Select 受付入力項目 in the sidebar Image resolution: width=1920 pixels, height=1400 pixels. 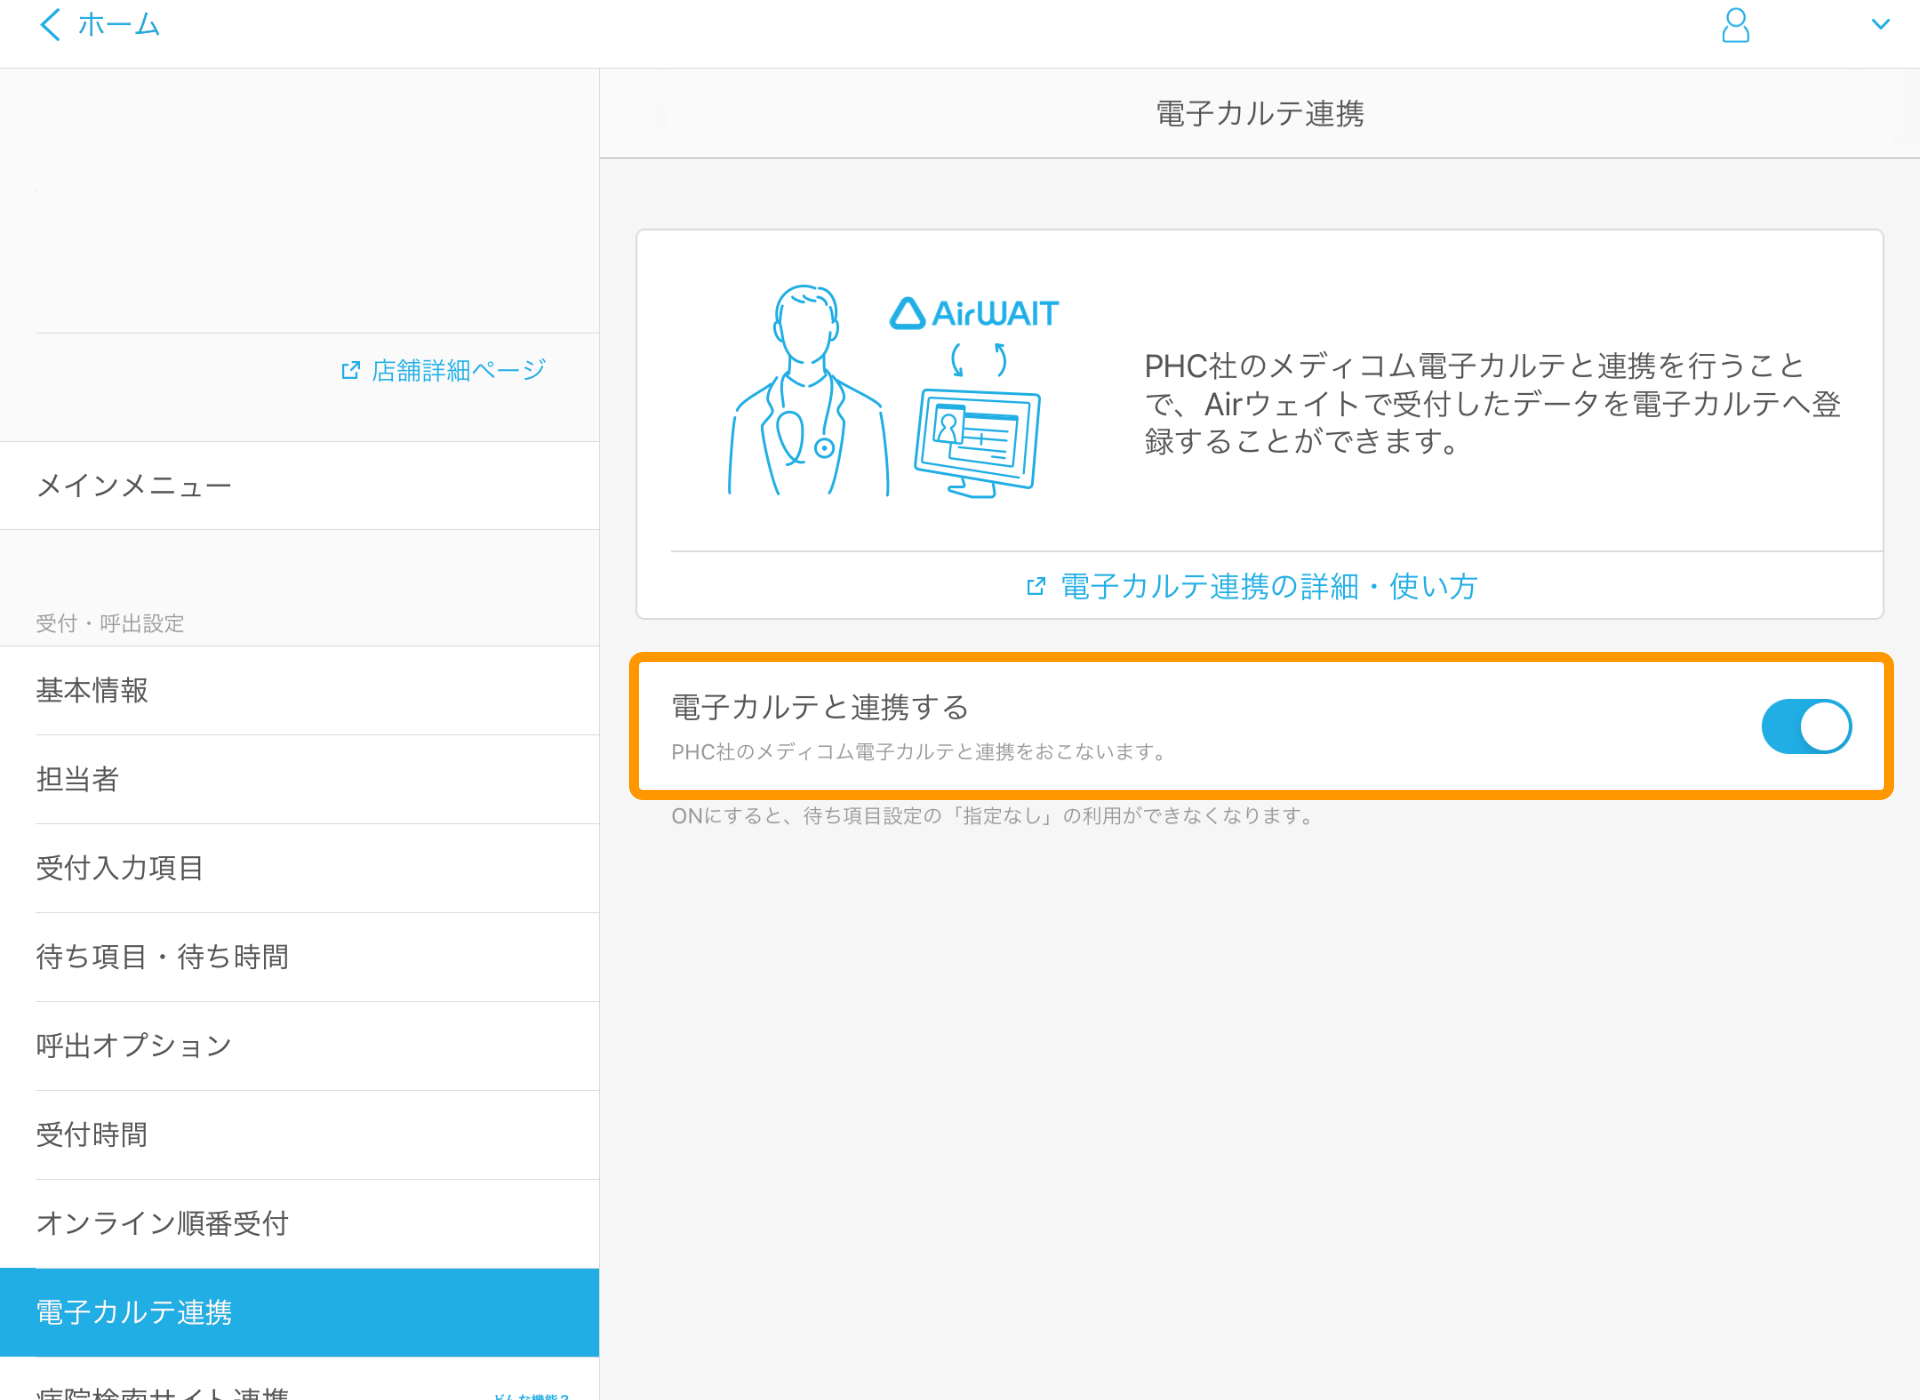[x=300, y=868]
